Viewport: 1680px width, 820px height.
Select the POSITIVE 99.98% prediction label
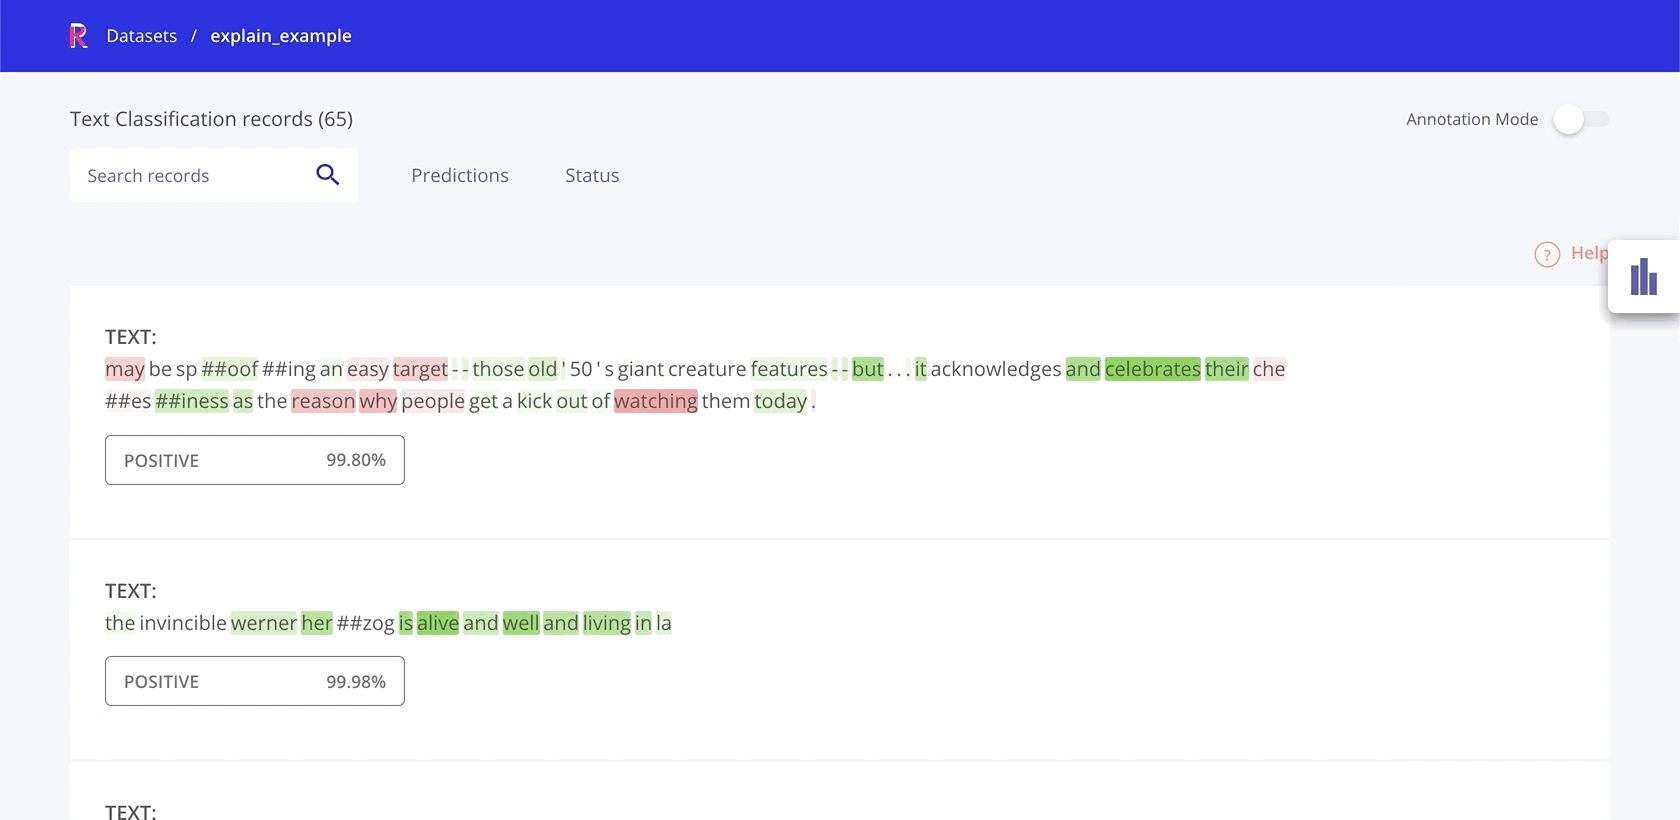[255, 681]
